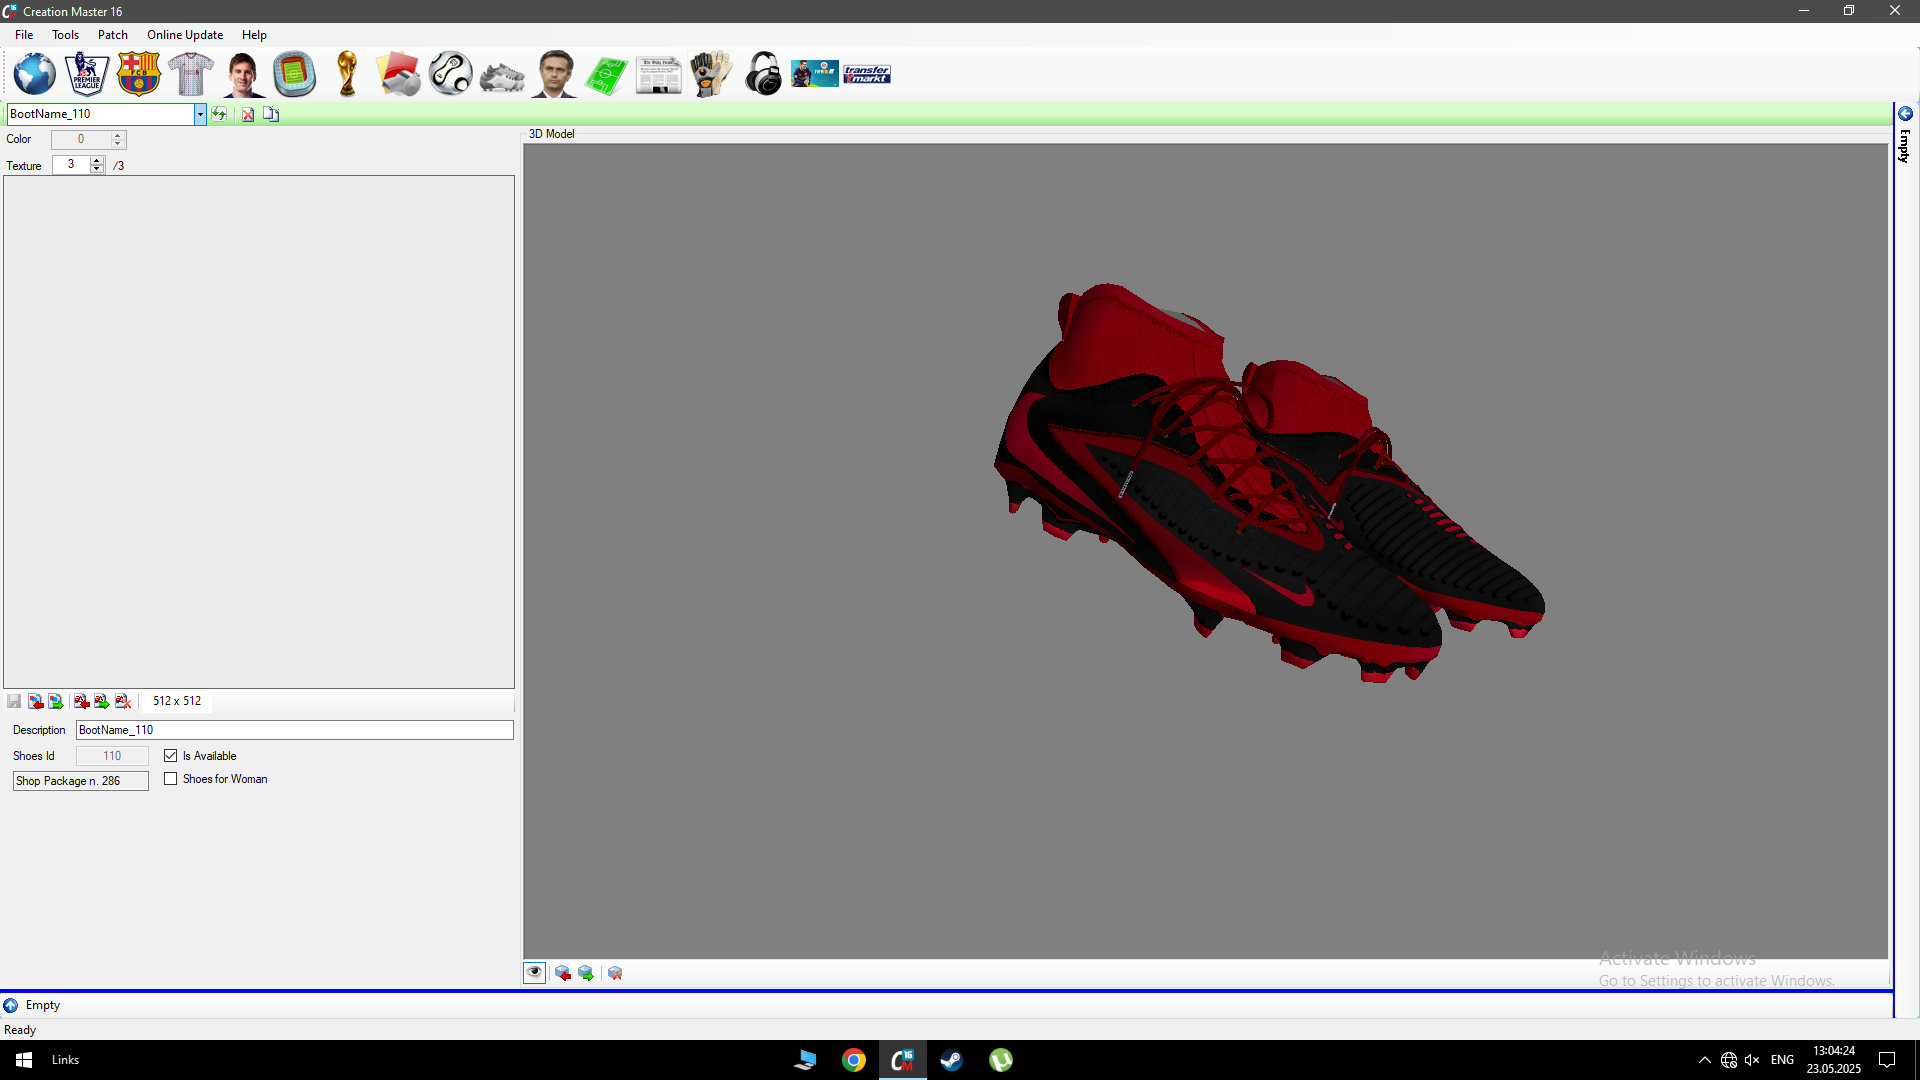
Task: Open the Tools menu
Action: click(x=65, y=35)
